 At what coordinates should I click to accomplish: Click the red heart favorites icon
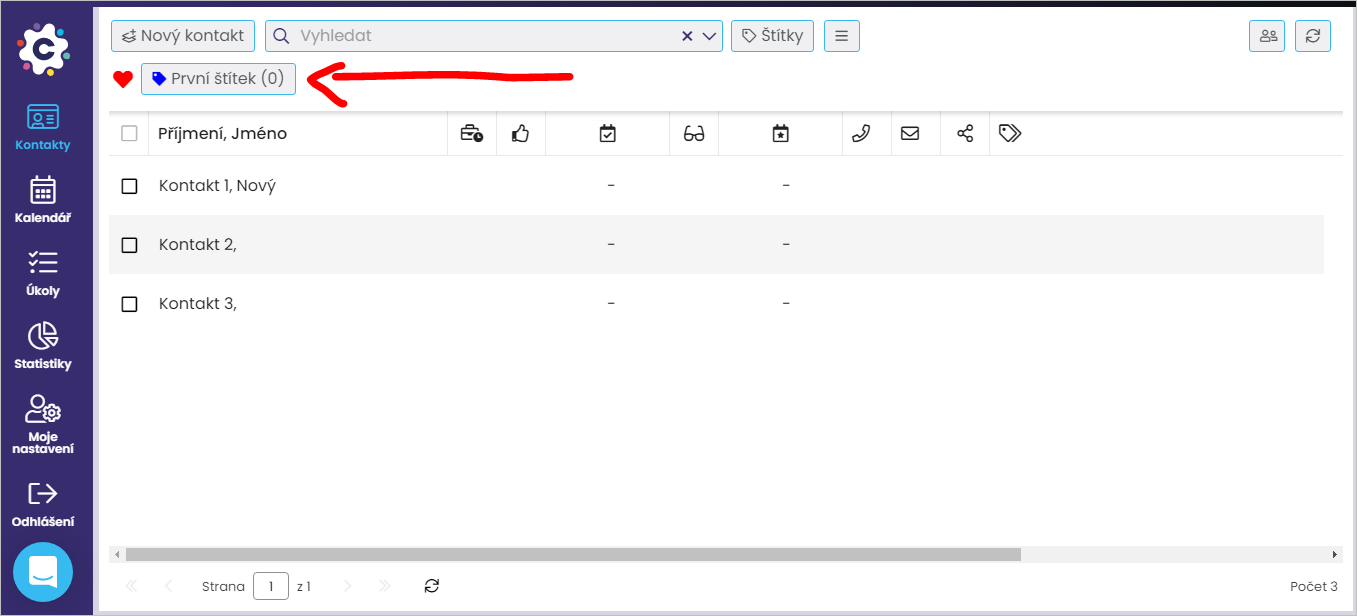click(123, 79)
